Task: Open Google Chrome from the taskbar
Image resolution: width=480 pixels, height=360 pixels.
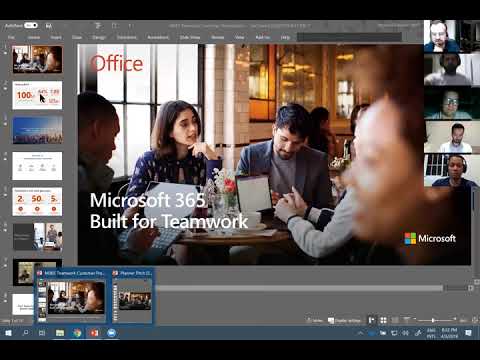Action: (77, 333)
